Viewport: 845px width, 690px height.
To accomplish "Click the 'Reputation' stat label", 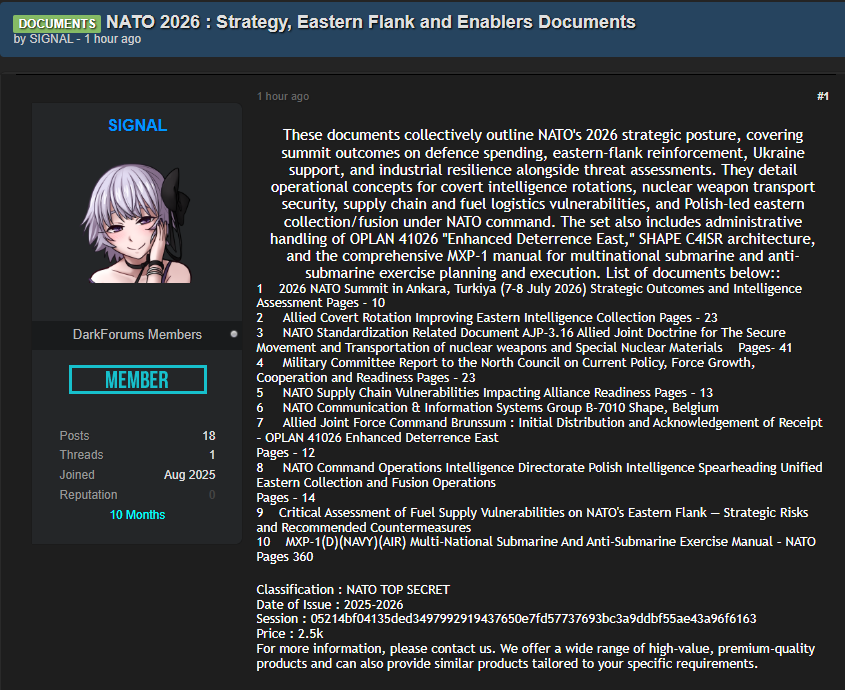I will point(88,495).
